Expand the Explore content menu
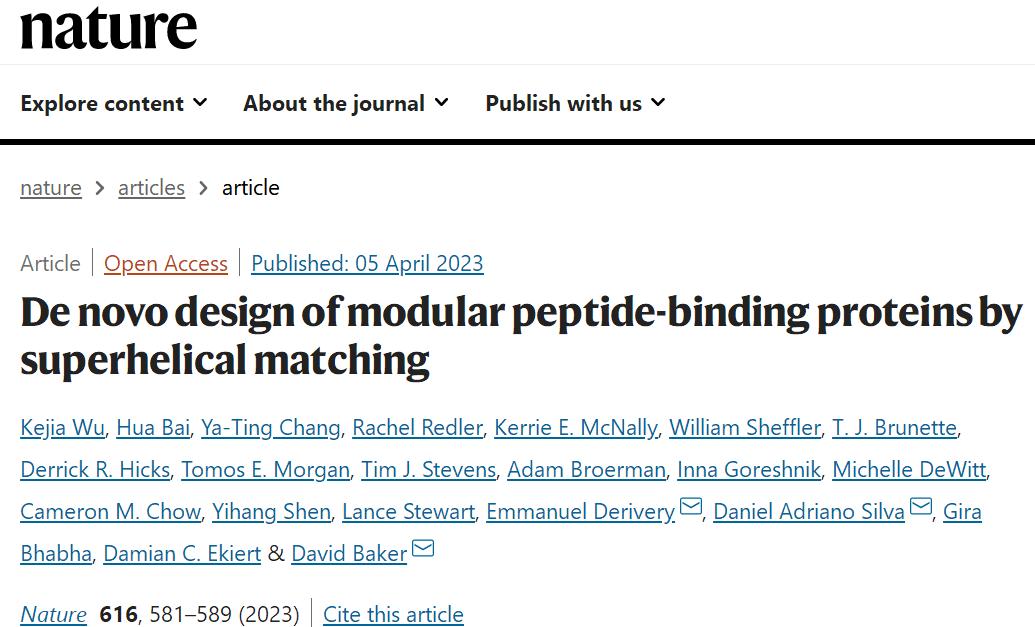 point(114,103)
